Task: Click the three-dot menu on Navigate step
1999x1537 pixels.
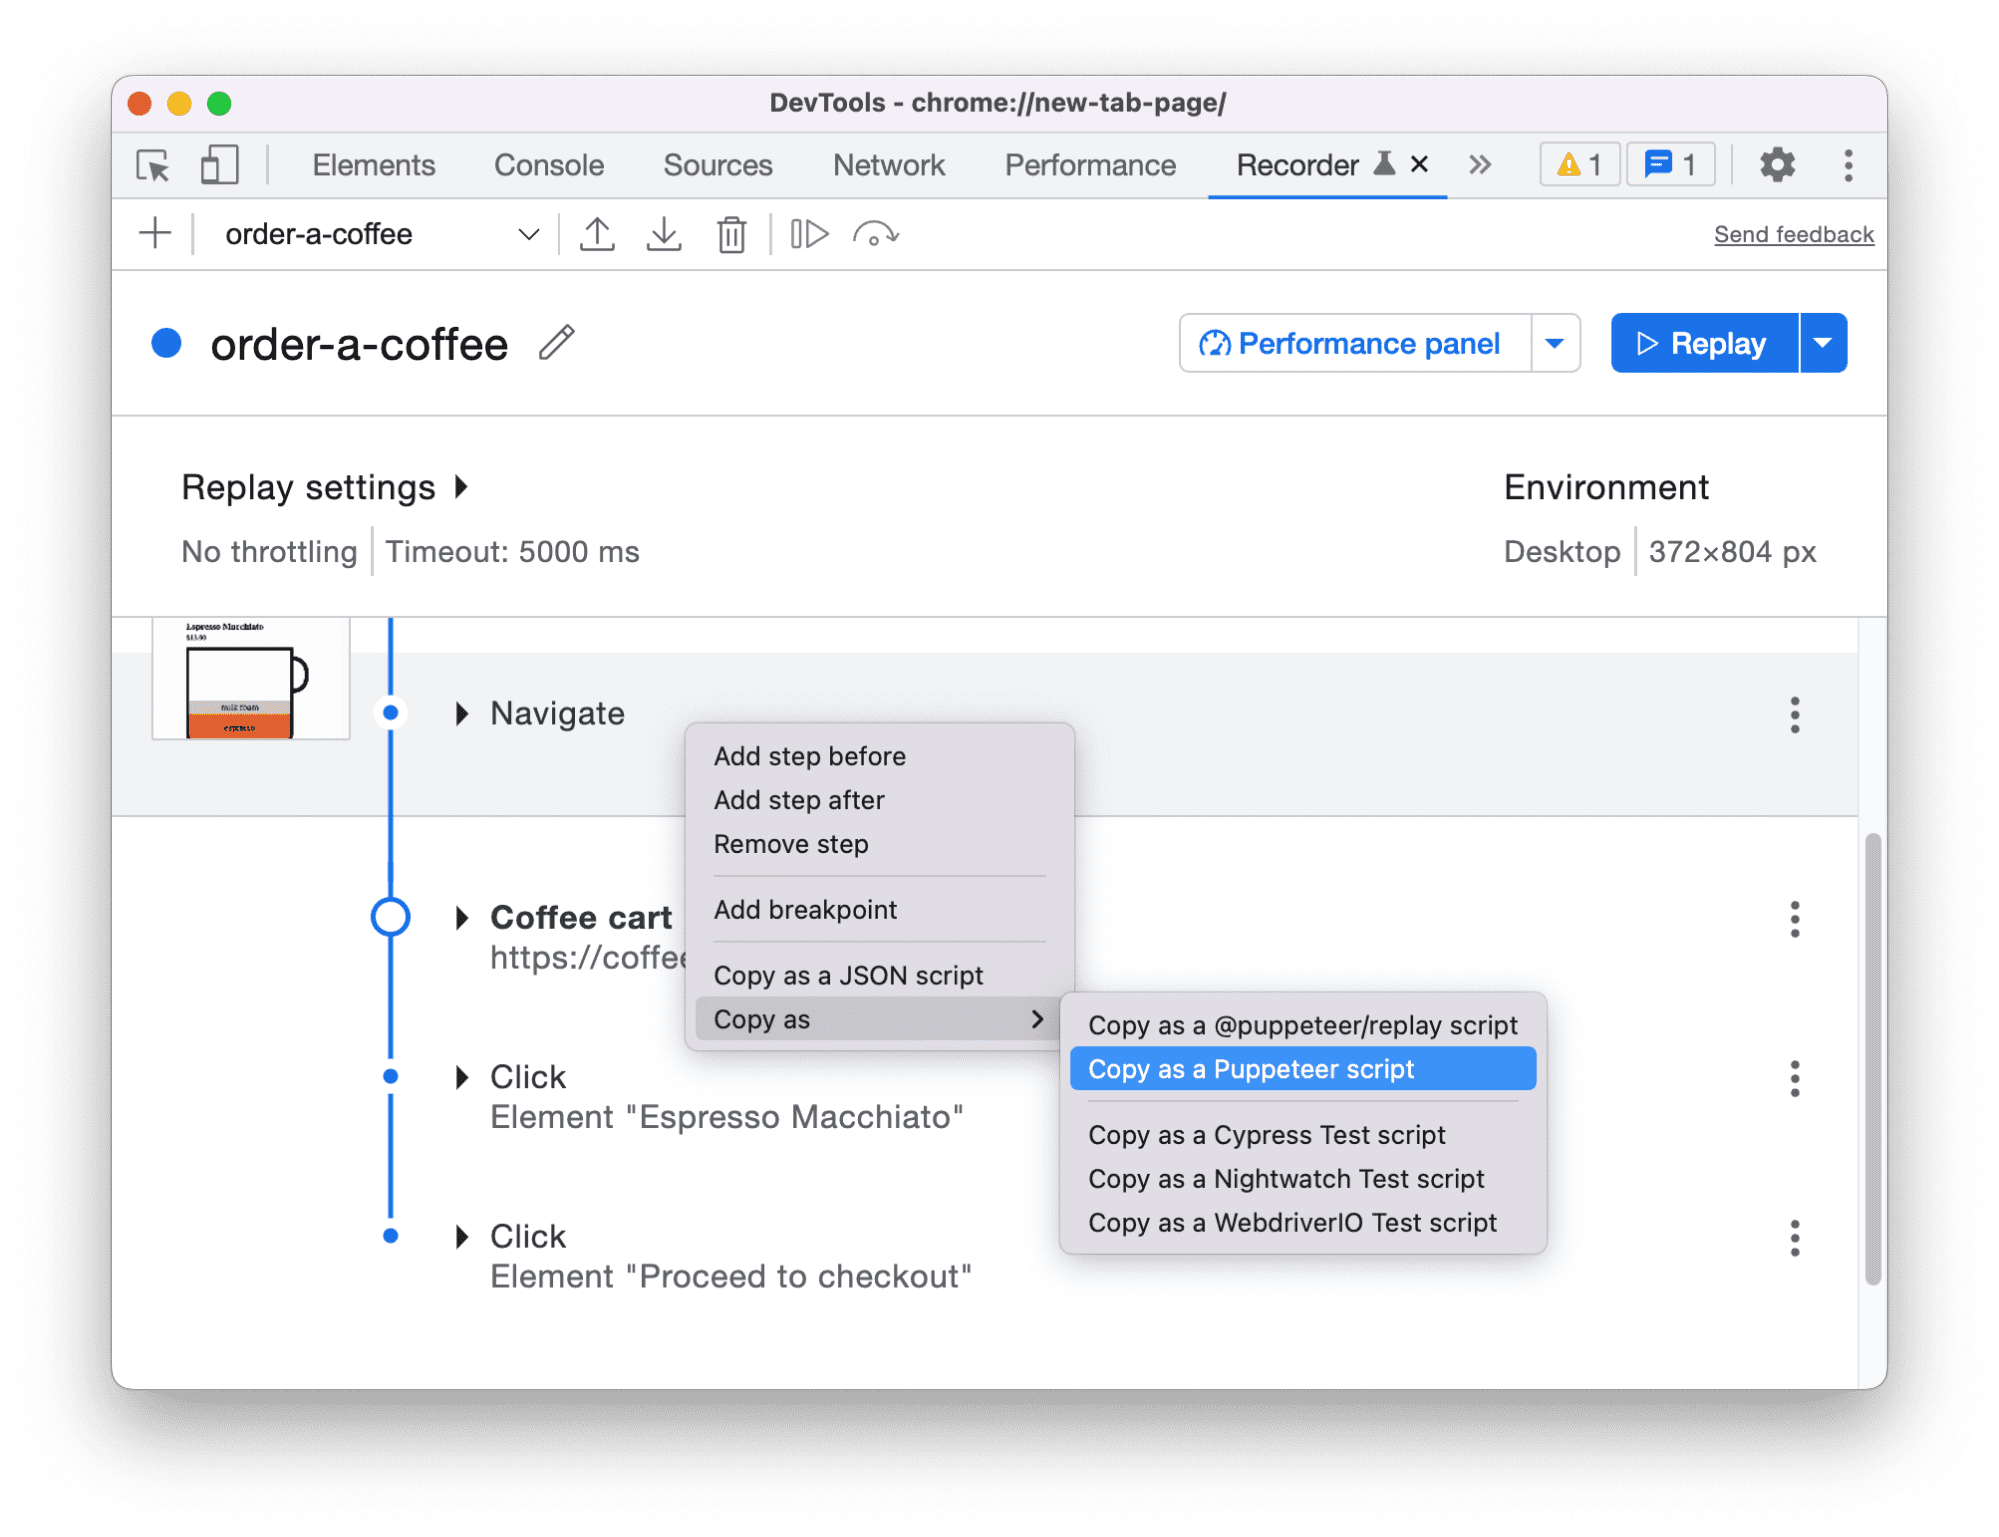Action: (x=1794, y=712)
